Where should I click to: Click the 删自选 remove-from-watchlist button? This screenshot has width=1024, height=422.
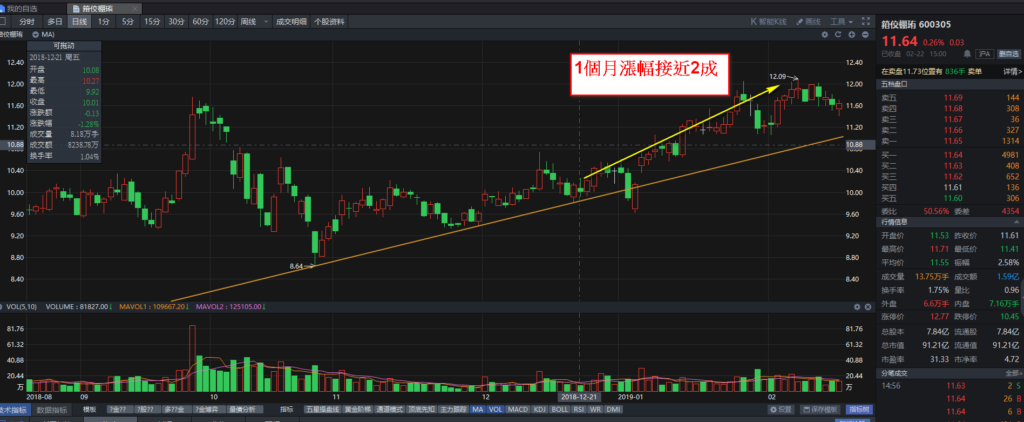tap(1007, 54)
